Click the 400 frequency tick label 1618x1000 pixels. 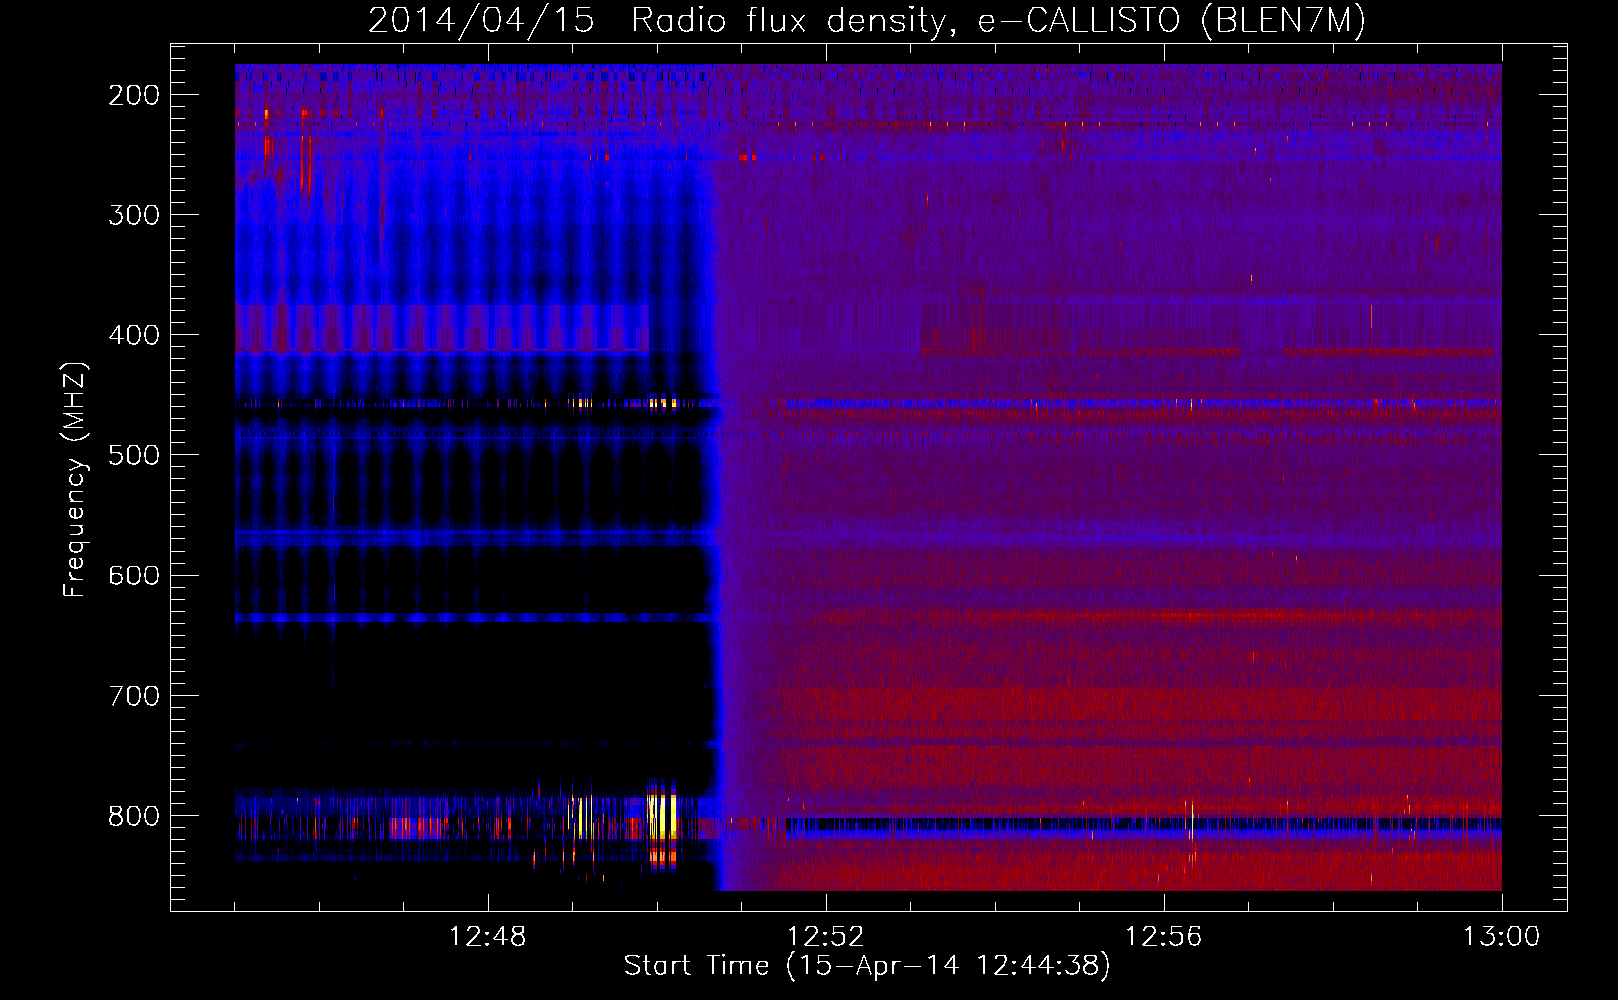134,336
